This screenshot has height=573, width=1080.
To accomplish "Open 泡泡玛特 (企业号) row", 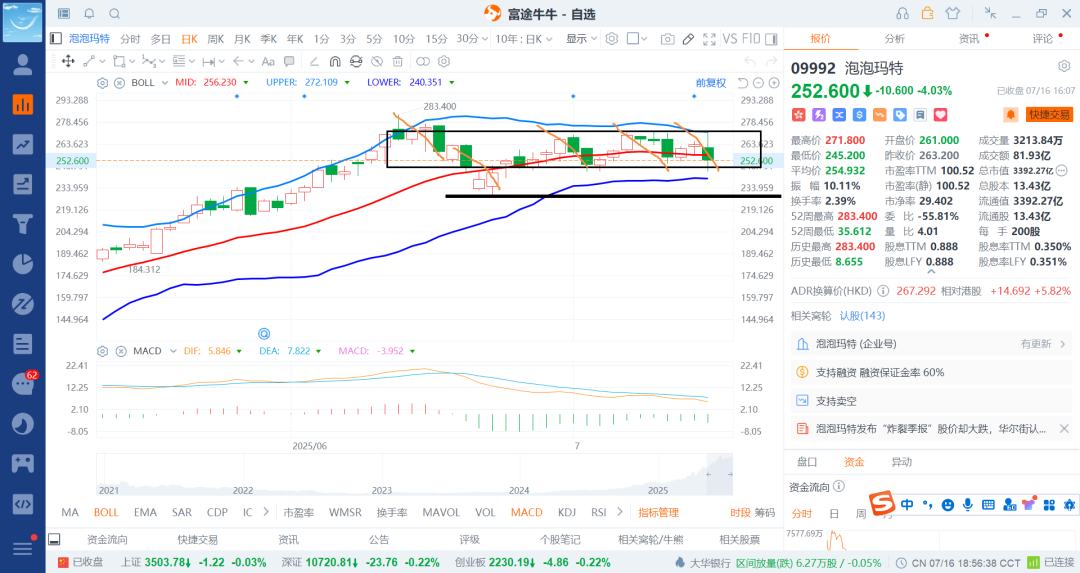I will tap(931, 344).
